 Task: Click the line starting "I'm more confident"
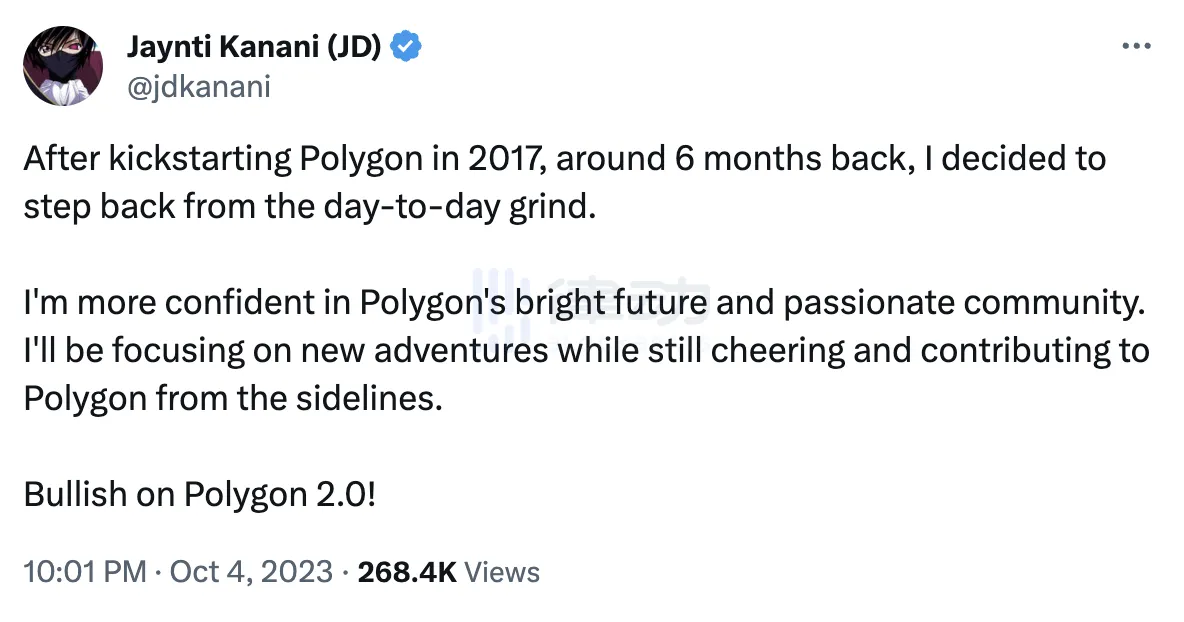[582, 304]
